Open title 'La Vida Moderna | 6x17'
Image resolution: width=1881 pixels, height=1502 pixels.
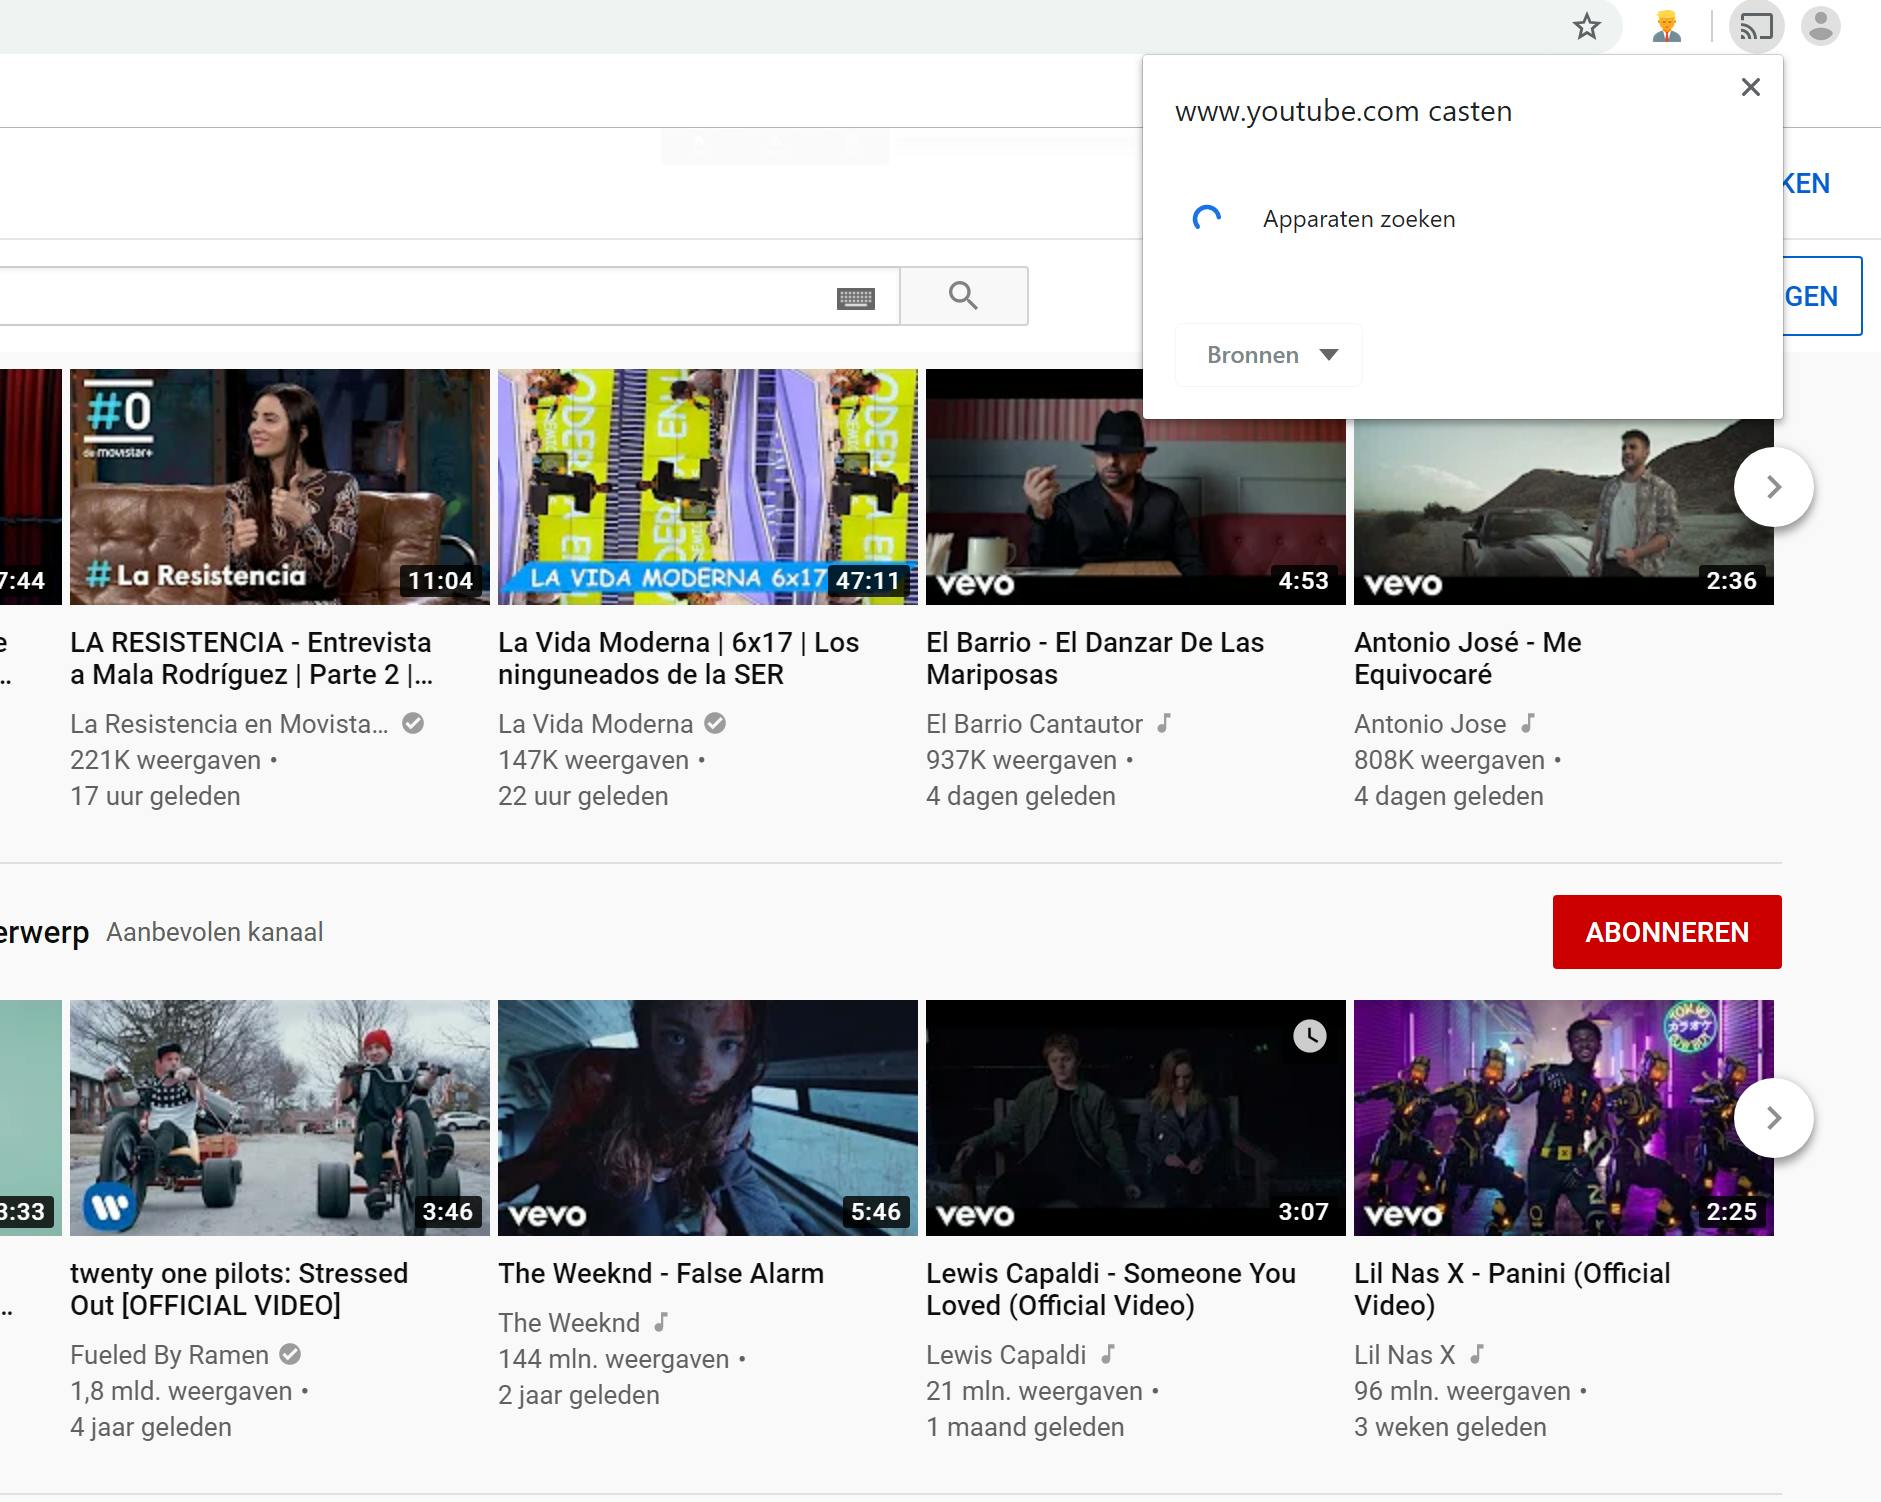[x=679, y=658]
